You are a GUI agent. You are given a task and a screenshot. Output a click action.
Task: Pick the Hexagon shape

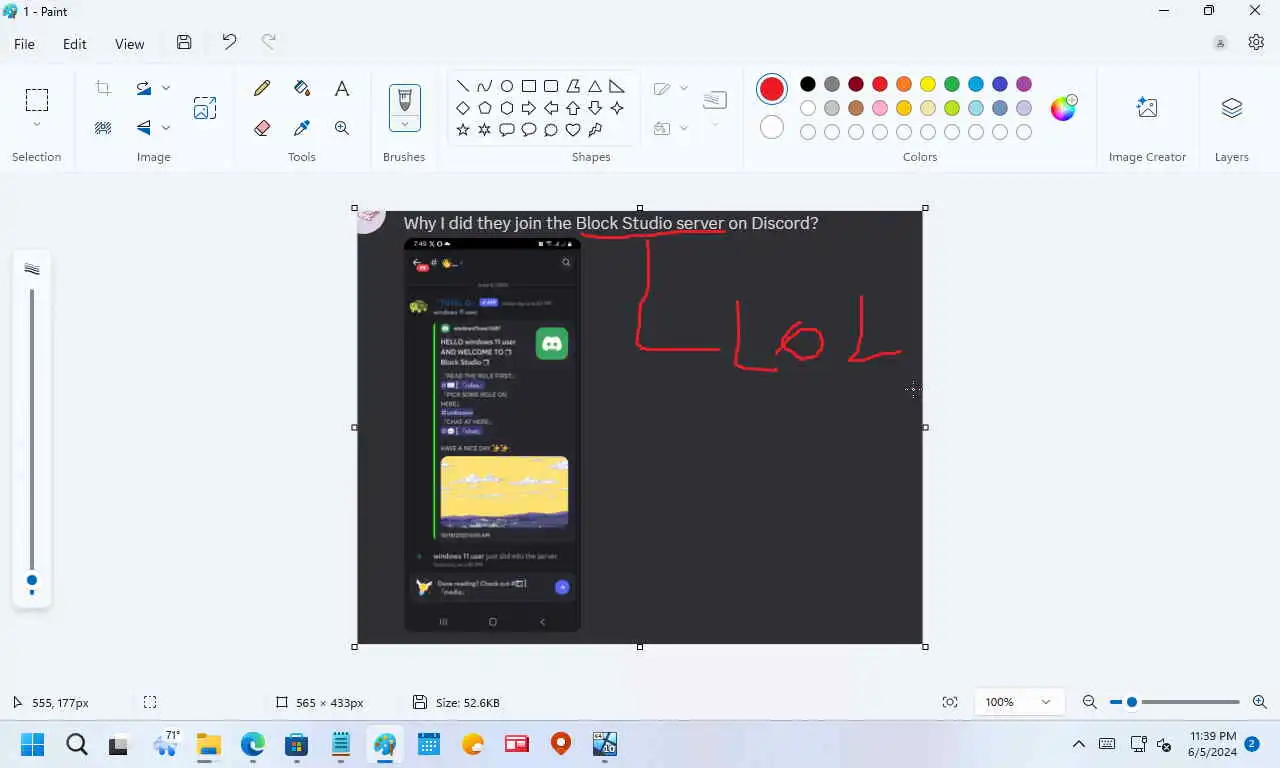point(507,108)
